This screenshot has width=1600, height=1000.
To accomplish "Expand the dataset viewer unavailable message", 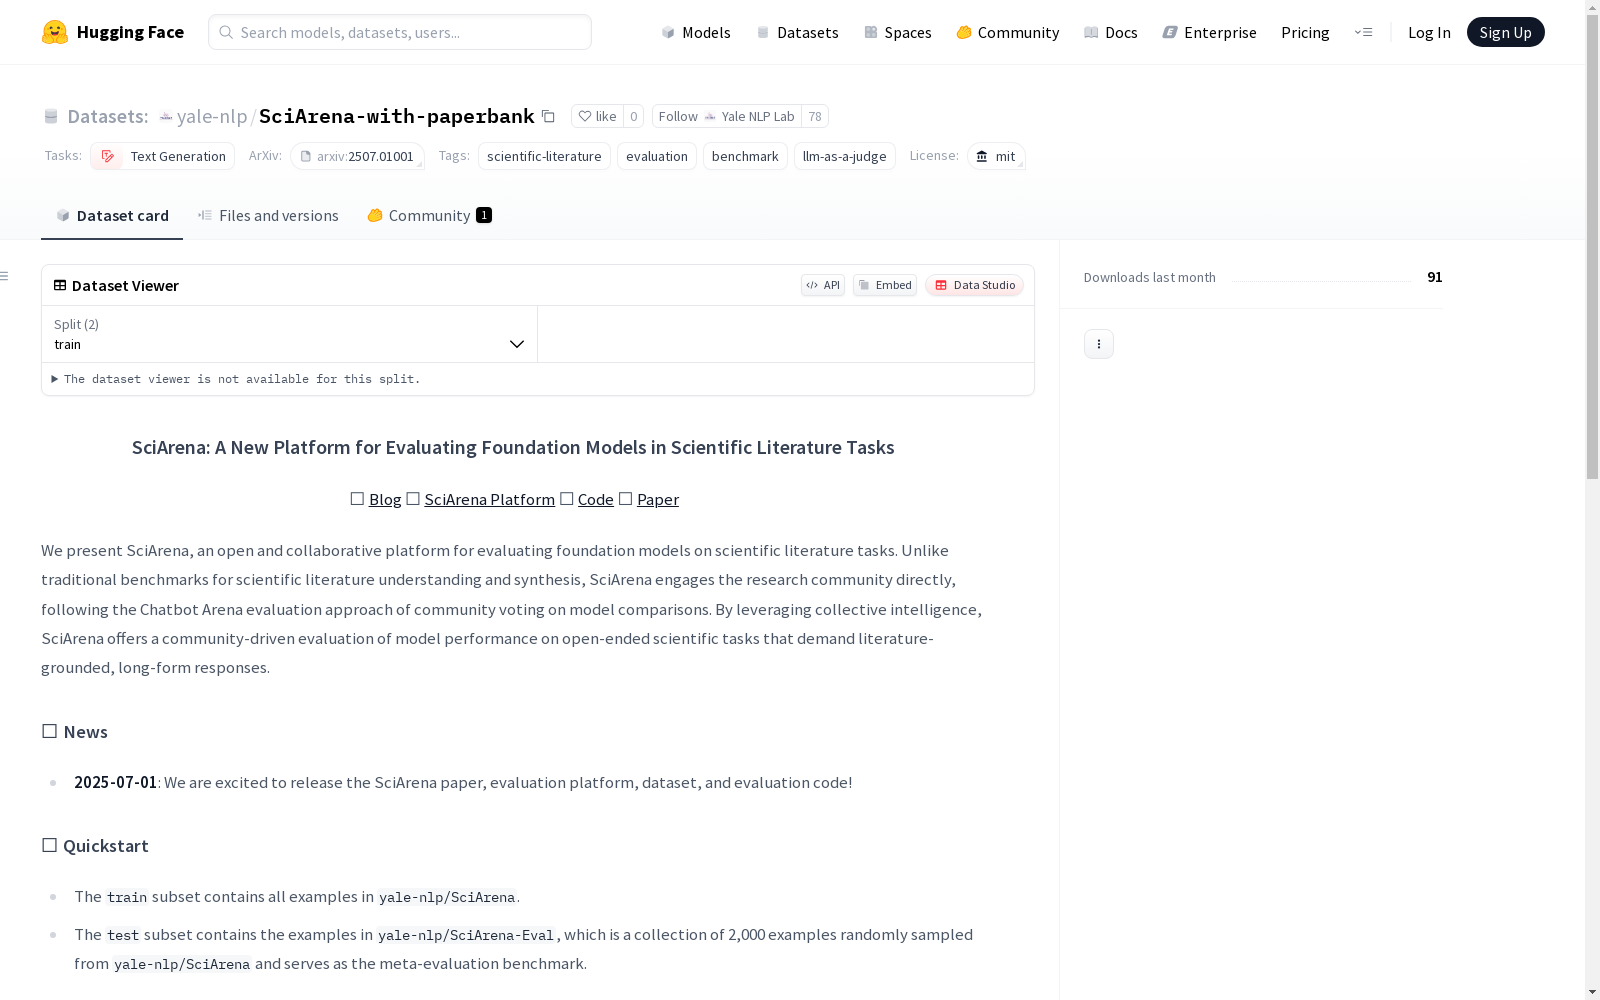I will point(236,379).
